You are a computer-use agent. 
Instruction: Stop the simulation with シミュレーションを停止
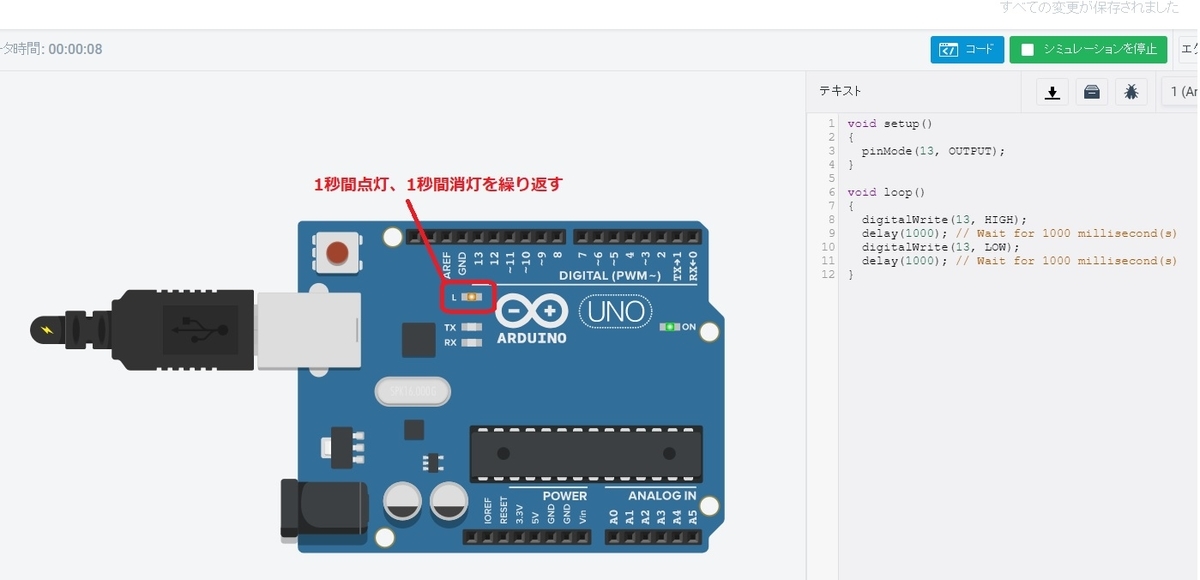pos(1088,49)
